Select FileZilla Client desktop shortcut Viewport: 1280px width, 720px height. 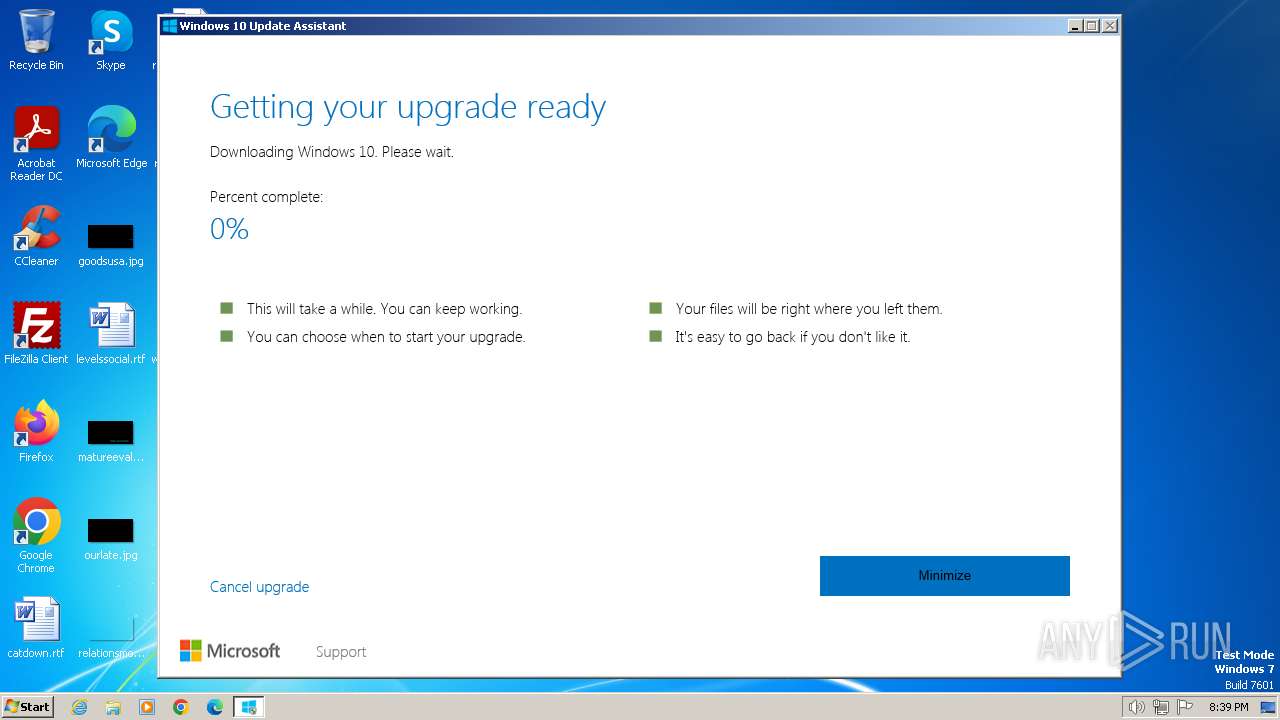(36, 334)
